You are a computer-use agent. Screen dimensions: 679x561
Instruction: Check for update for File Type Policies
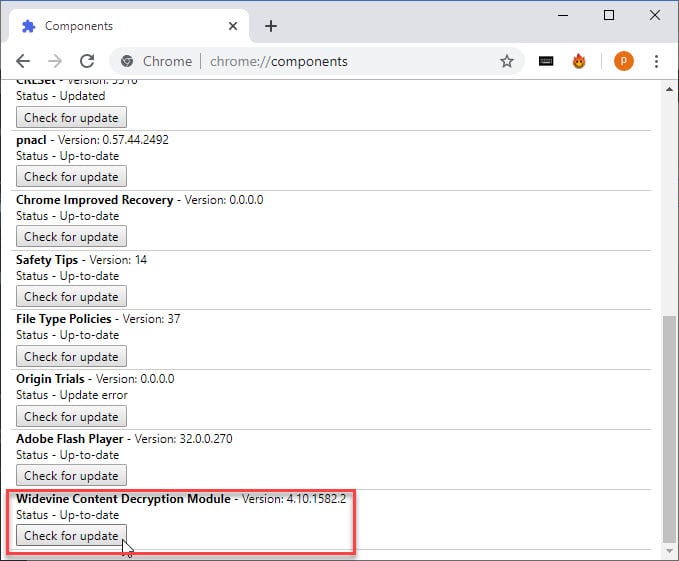pyautogui.click(x=71, y=356)
